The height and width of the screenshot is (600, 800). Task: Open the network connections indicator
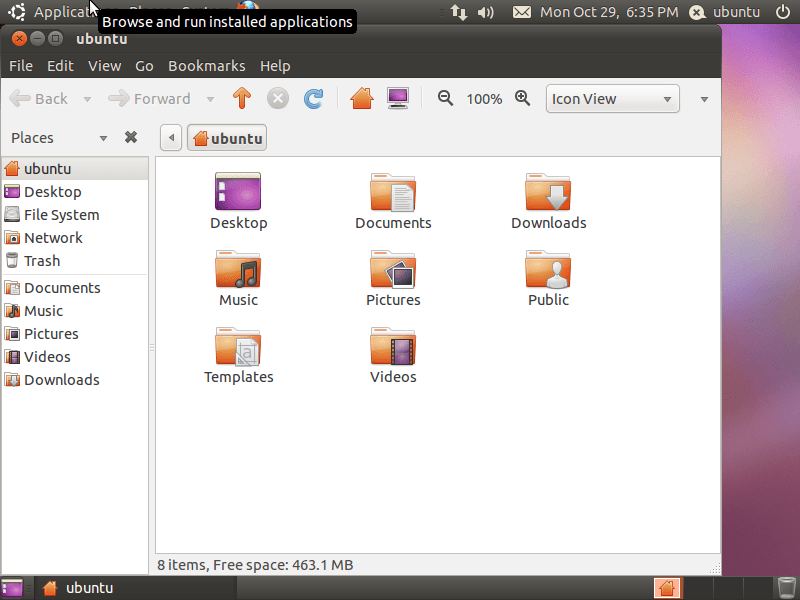pos(459,12)
